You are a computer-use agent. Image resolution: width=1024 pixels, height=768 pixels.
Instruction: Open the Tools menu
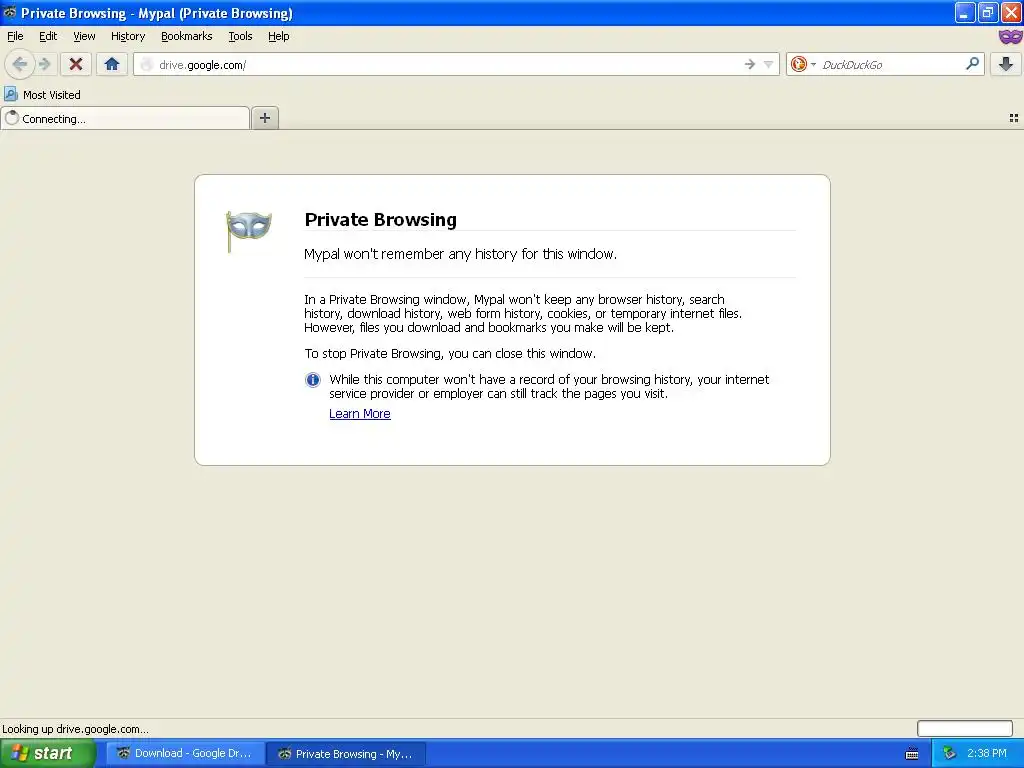click(240, 37)
